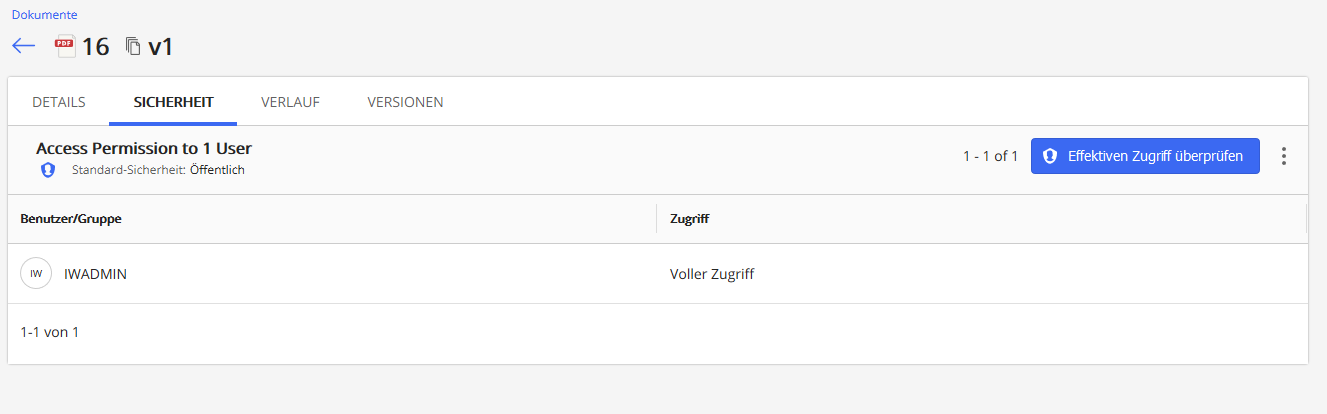Click the Öffentlich default security value
The height and width of the screenshot is (414, 1327).
pyautogui.click(x=217, y=170)
